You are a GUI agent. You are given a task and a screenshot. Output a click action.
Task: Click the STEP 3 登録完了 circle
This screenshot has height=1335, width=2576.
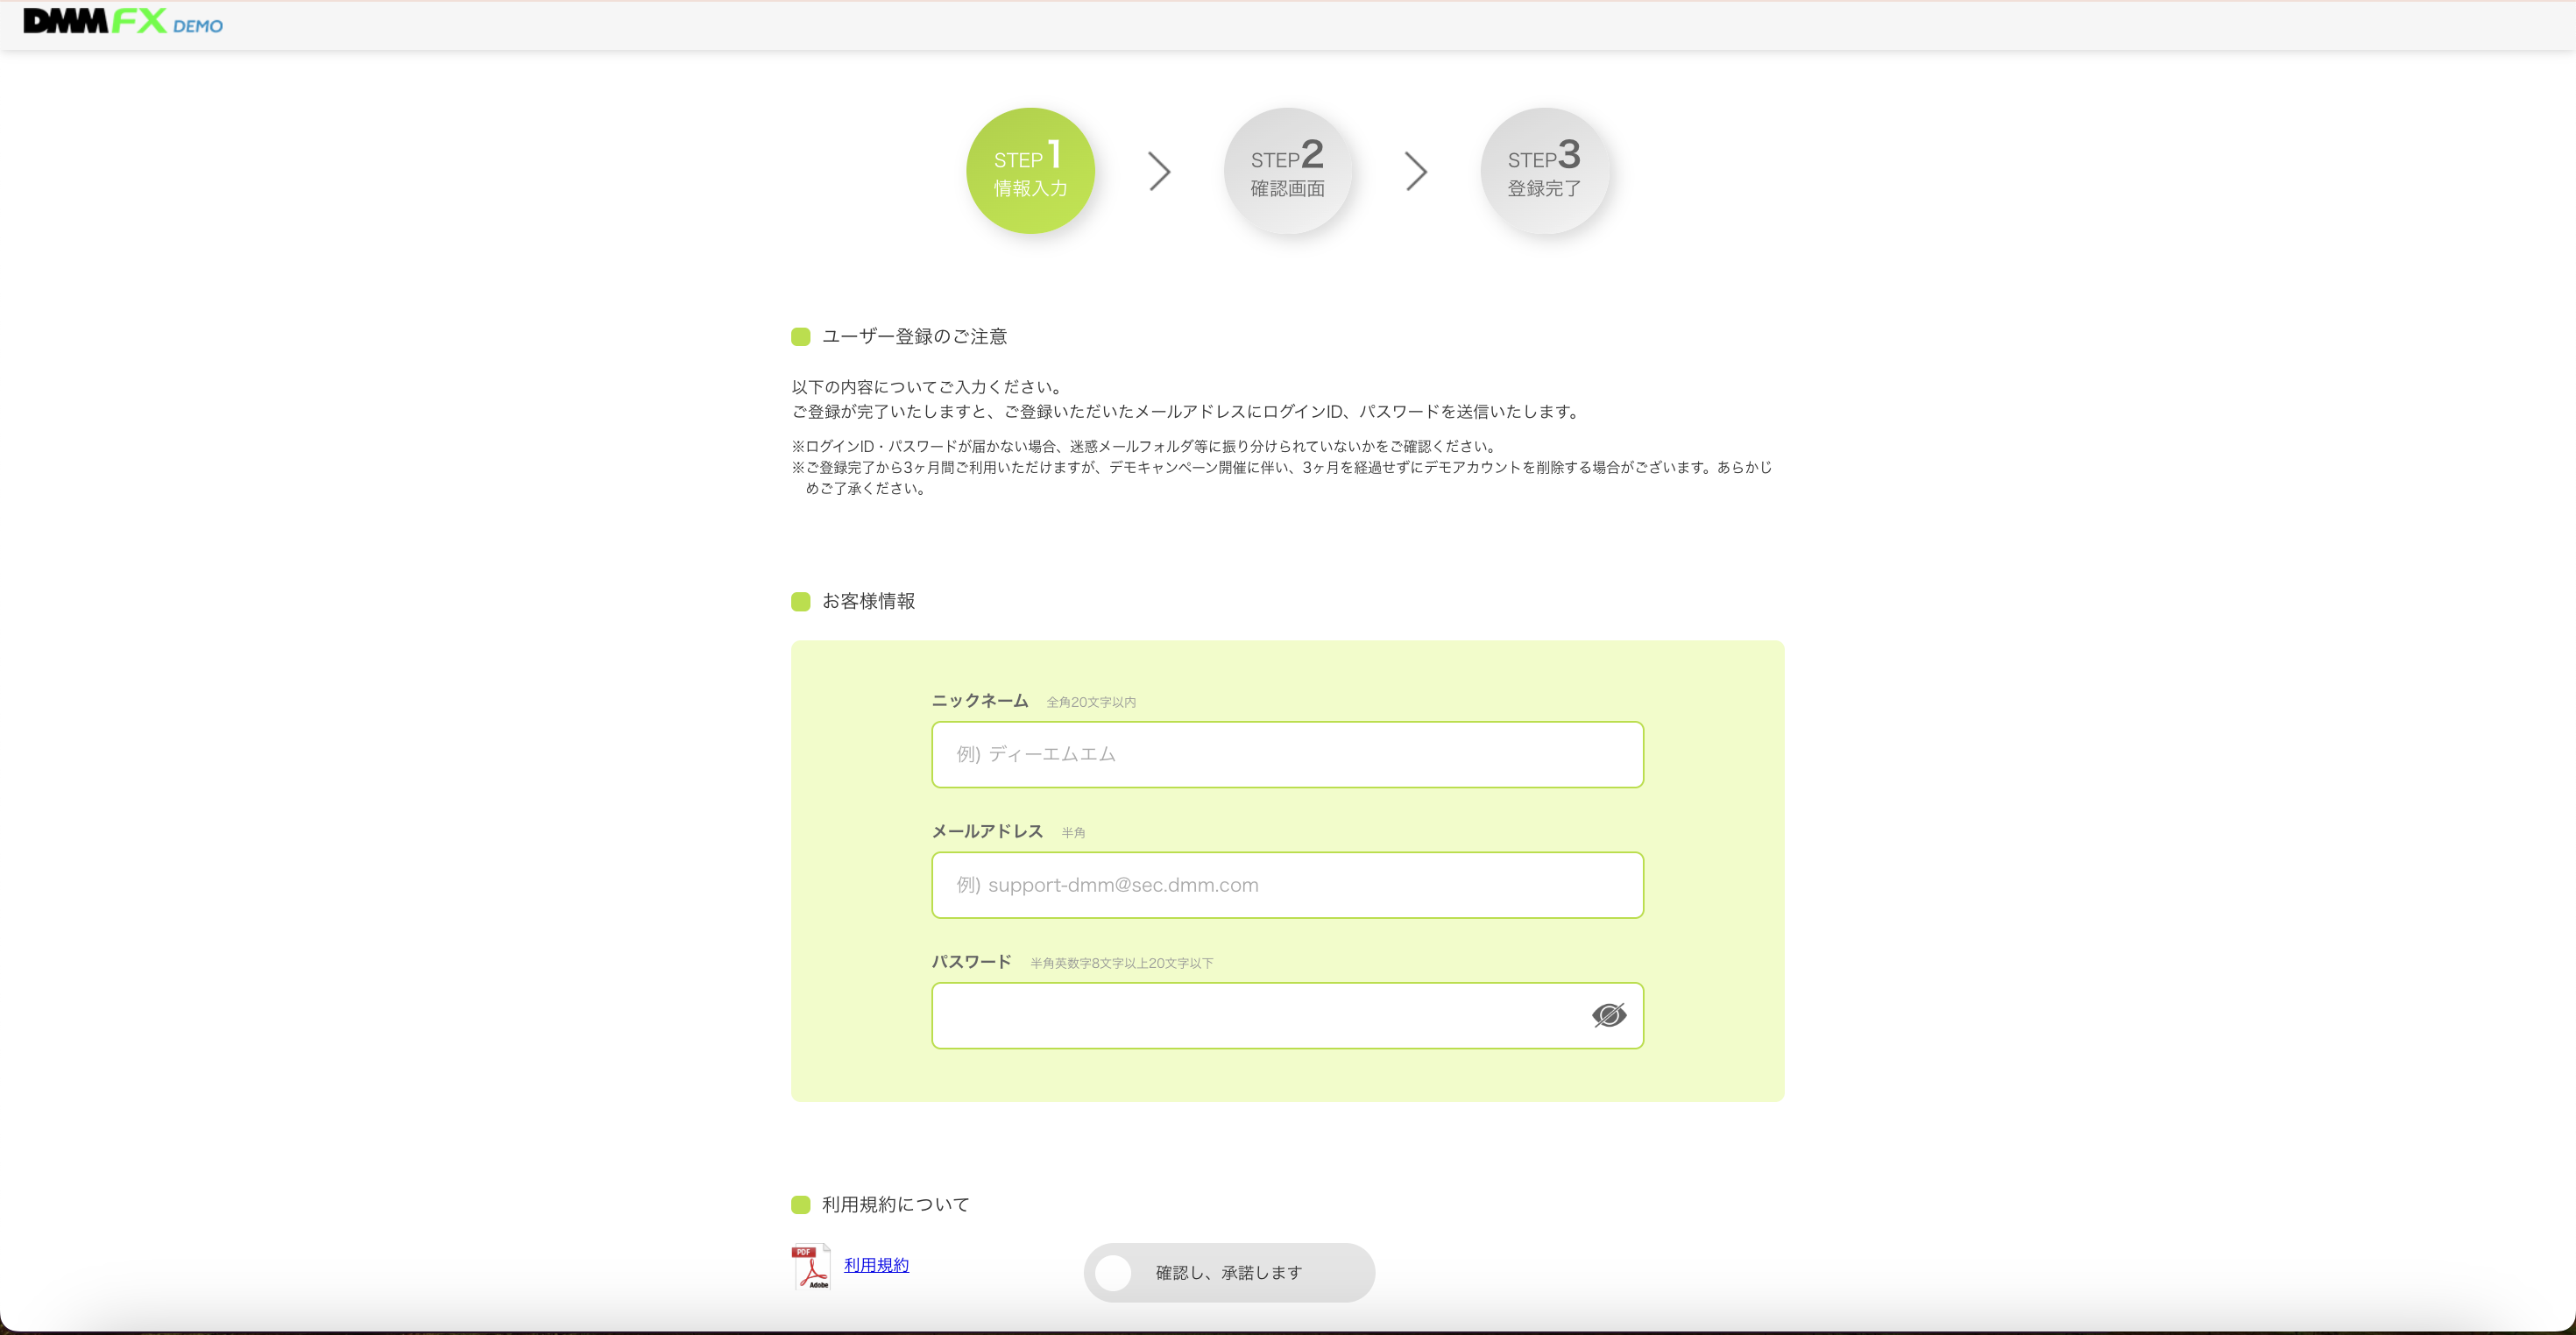(x=1544, y=171)
